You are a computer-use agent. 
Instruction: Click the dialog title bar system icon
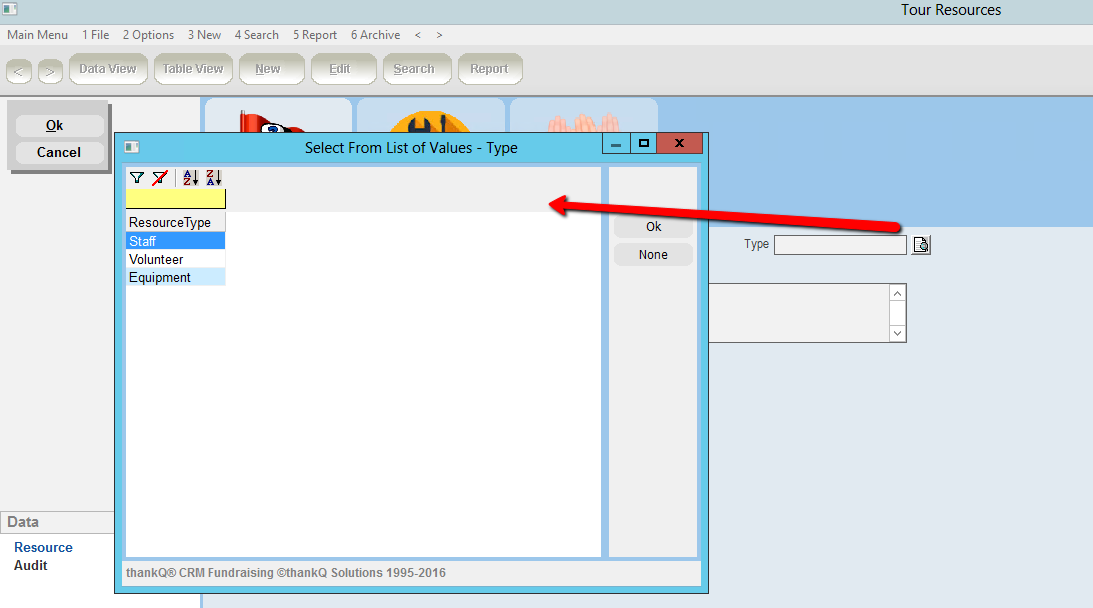click(132, 147)
